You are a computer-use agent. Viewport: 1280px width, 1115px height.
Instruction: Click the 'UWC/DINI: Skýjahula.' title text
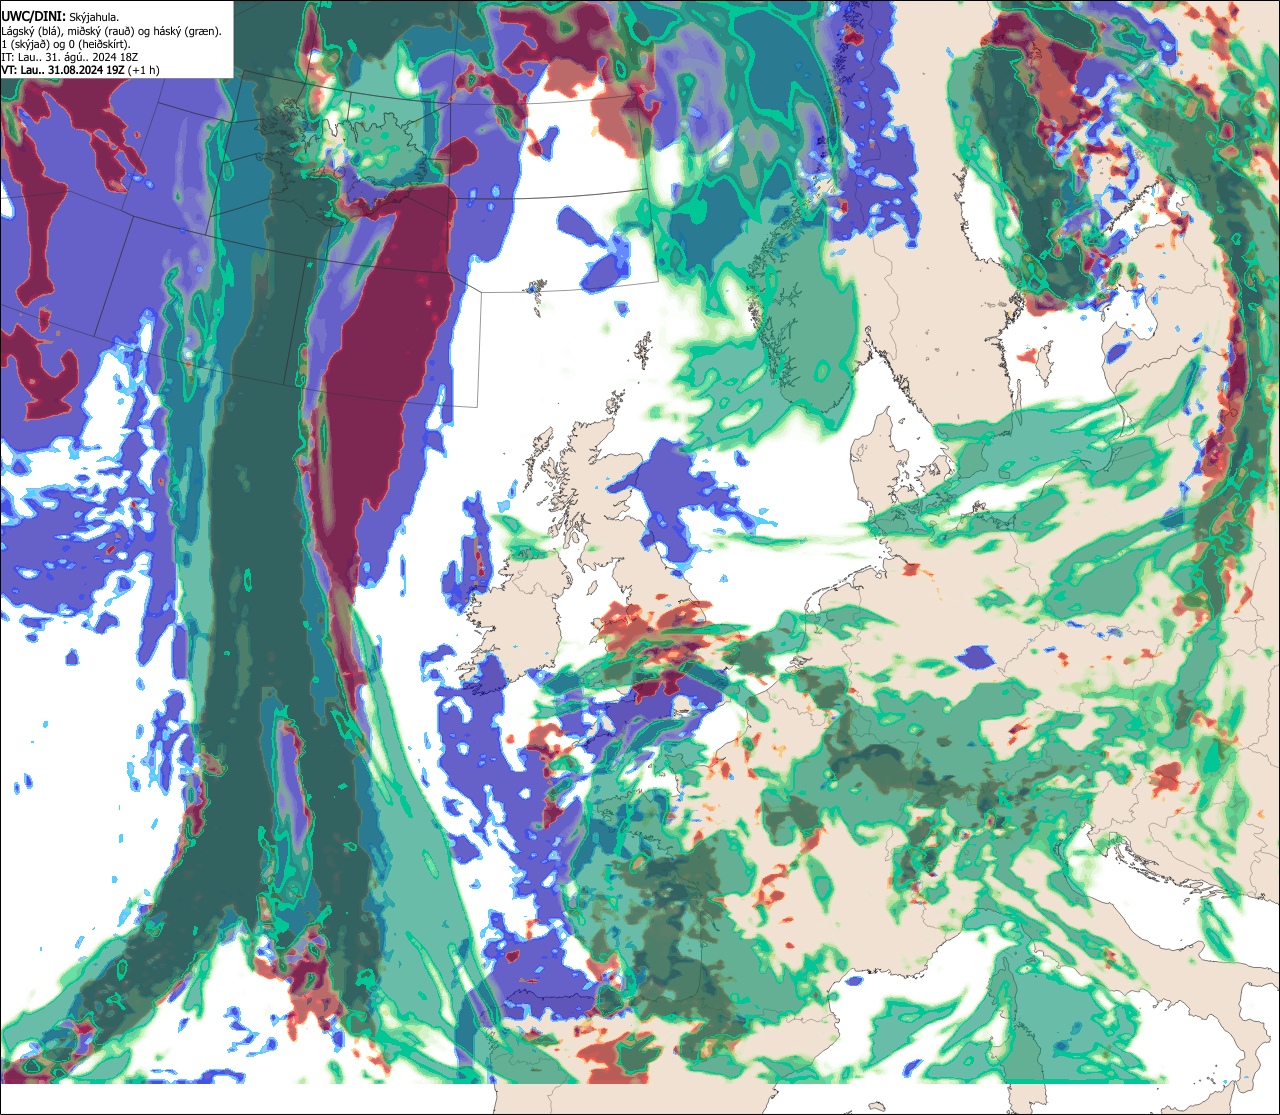pyautogui.click(x=60, y=16)
